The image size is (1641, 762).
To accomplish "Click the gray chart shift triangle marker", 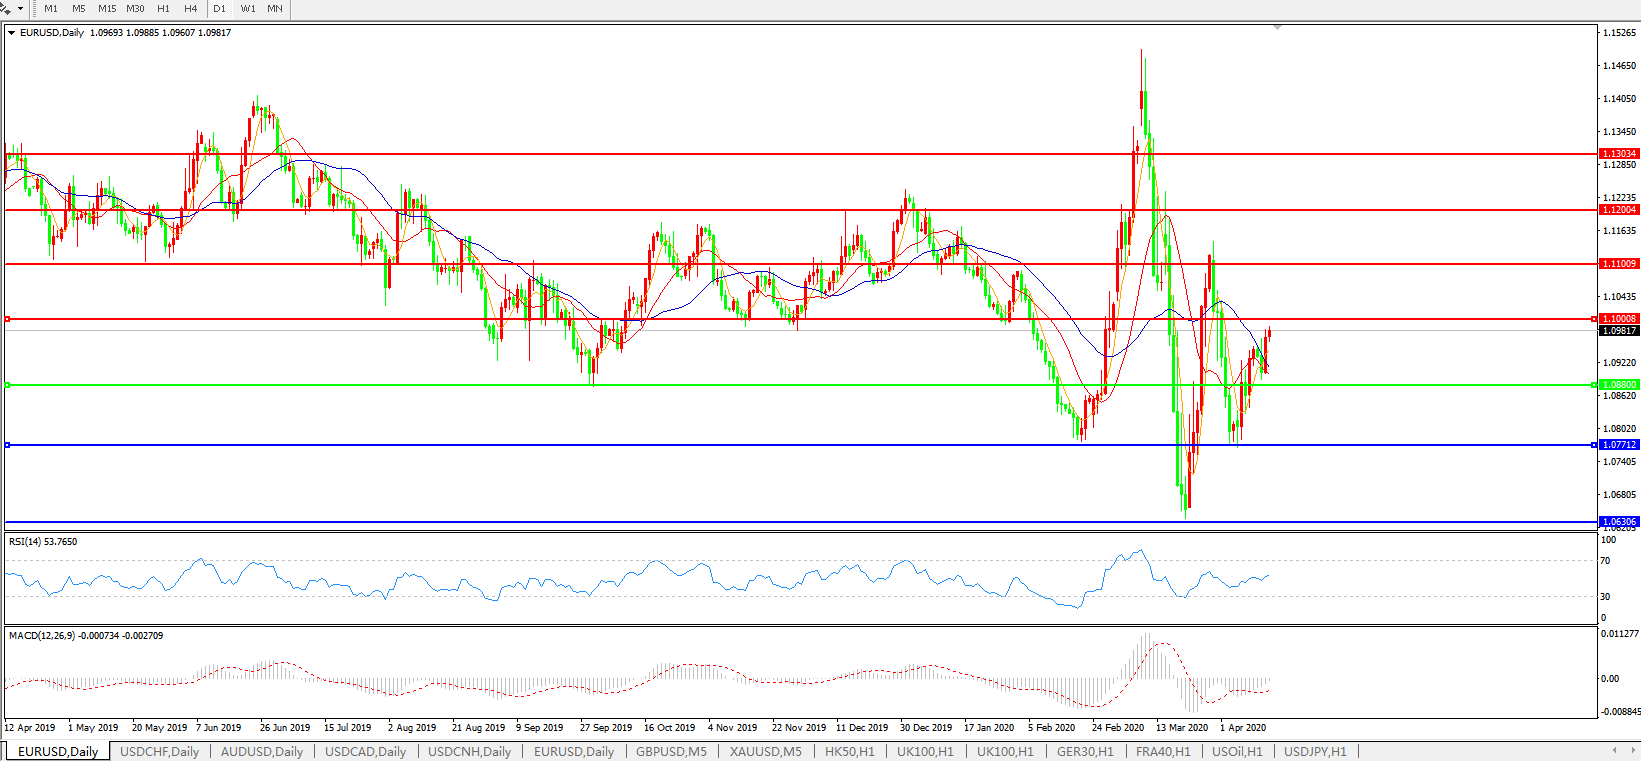I will [1277, 28].
